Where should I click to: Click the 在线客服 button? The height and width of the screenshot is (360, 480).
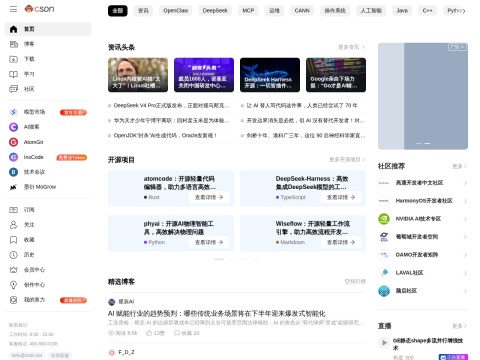[60, 356]
